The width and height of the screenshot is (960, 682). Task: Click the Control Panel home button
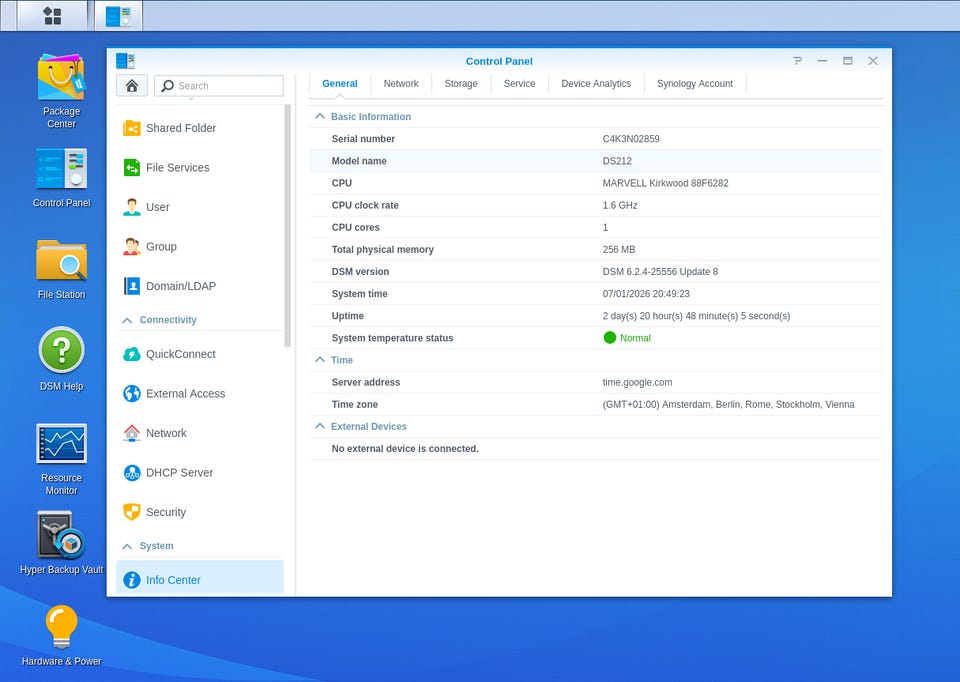132,86
